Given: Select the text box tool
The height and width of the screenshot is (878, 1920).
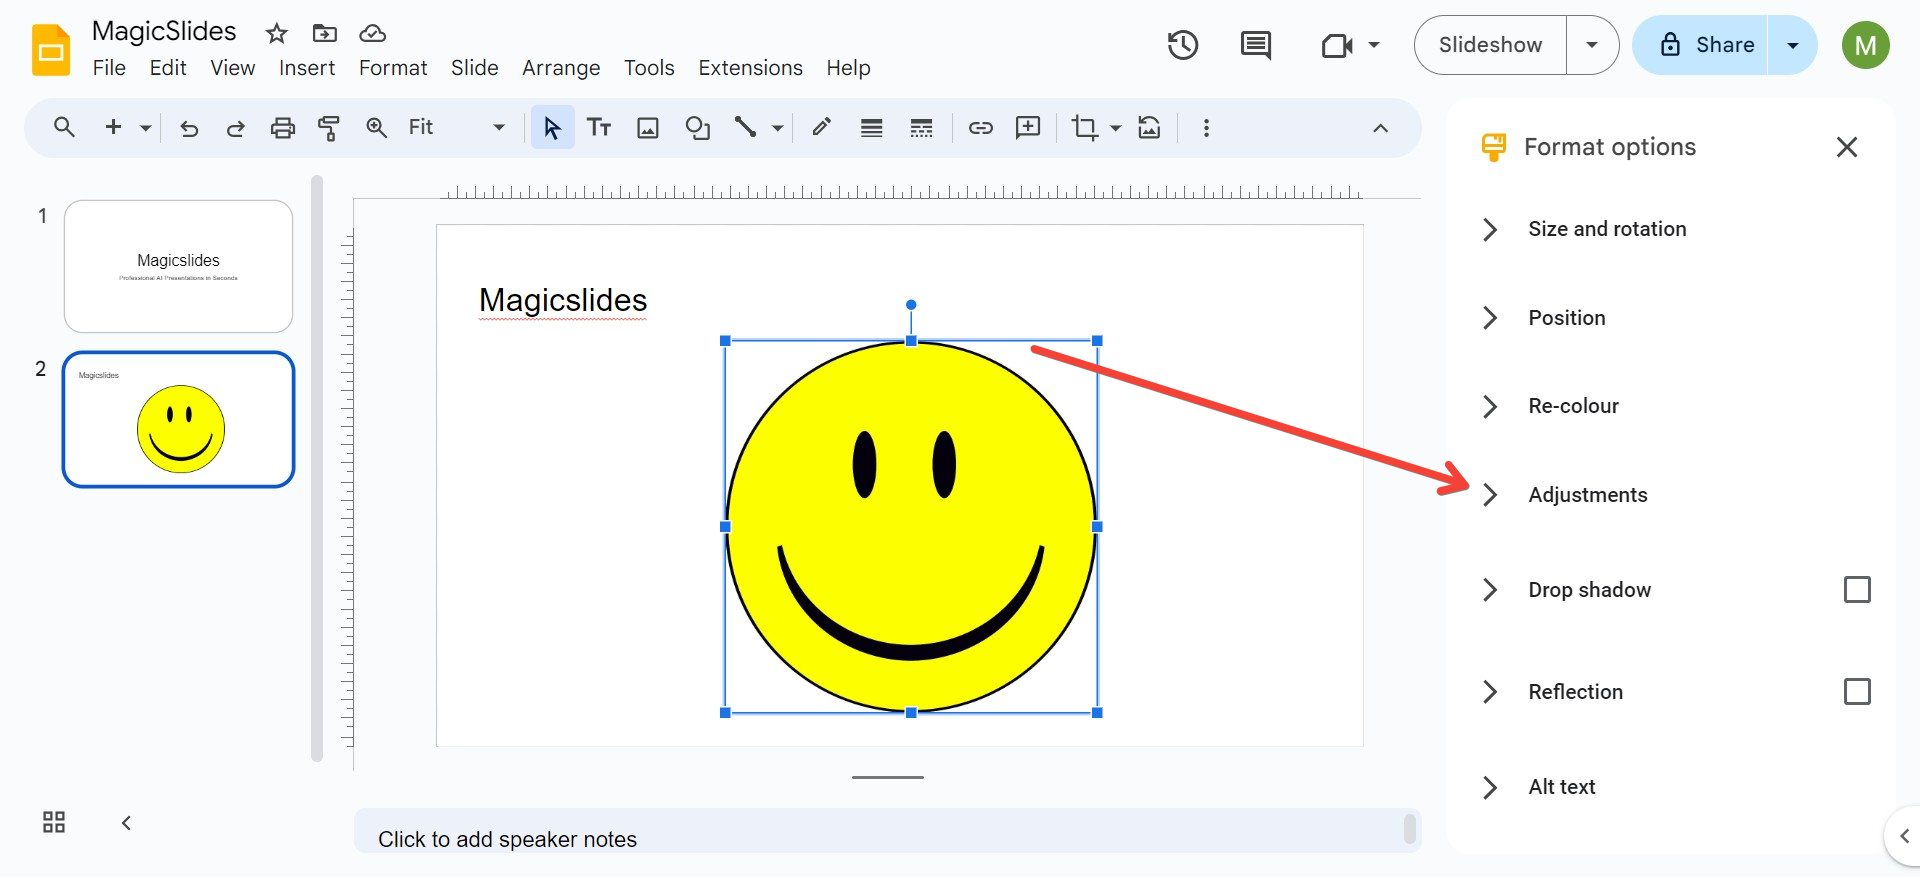Looking at the screenshot, I should [x=599, y=128].
